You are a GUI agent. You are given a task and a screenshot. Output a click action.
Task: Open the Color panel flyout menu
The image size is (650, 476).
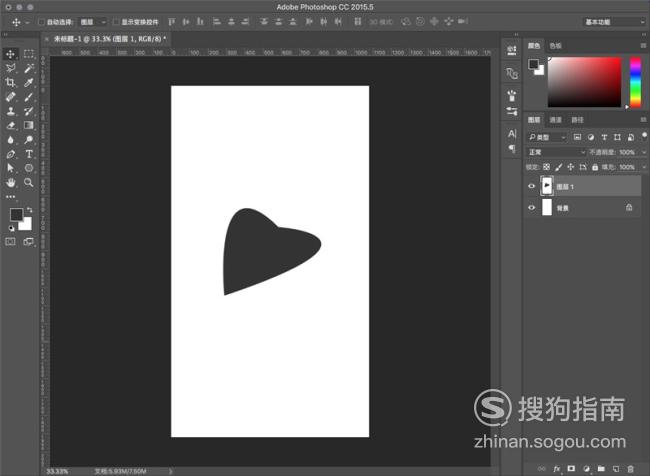[643, 46]
